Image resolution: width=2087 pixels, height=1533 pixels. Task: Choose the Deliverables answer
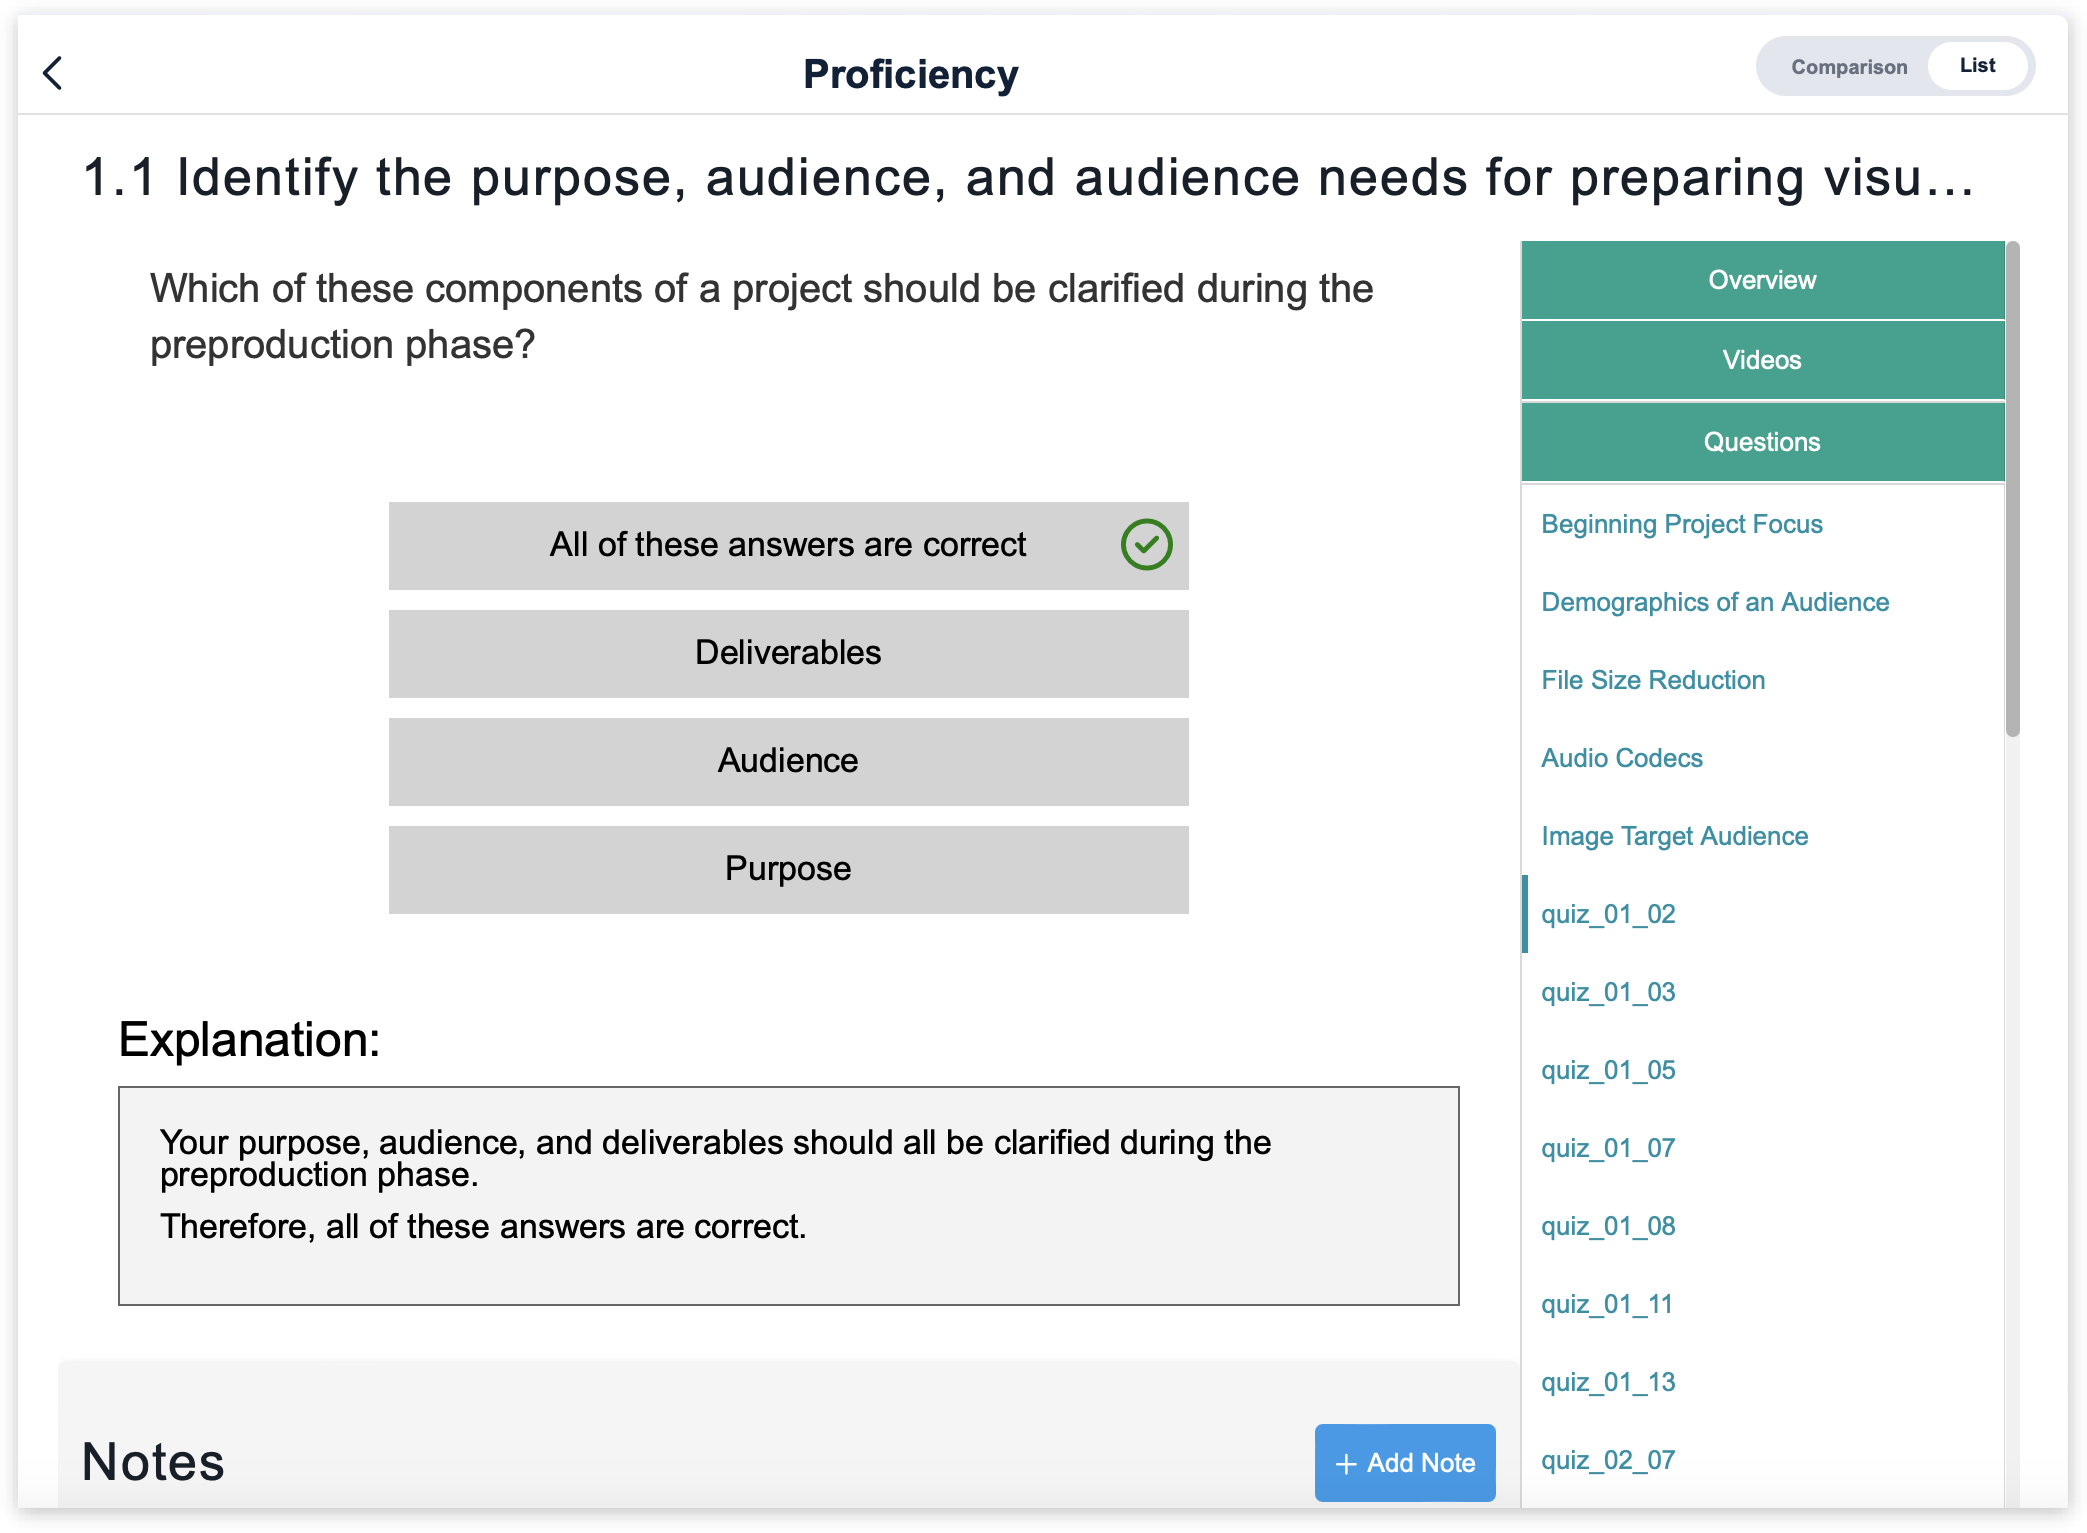point(787,654)
